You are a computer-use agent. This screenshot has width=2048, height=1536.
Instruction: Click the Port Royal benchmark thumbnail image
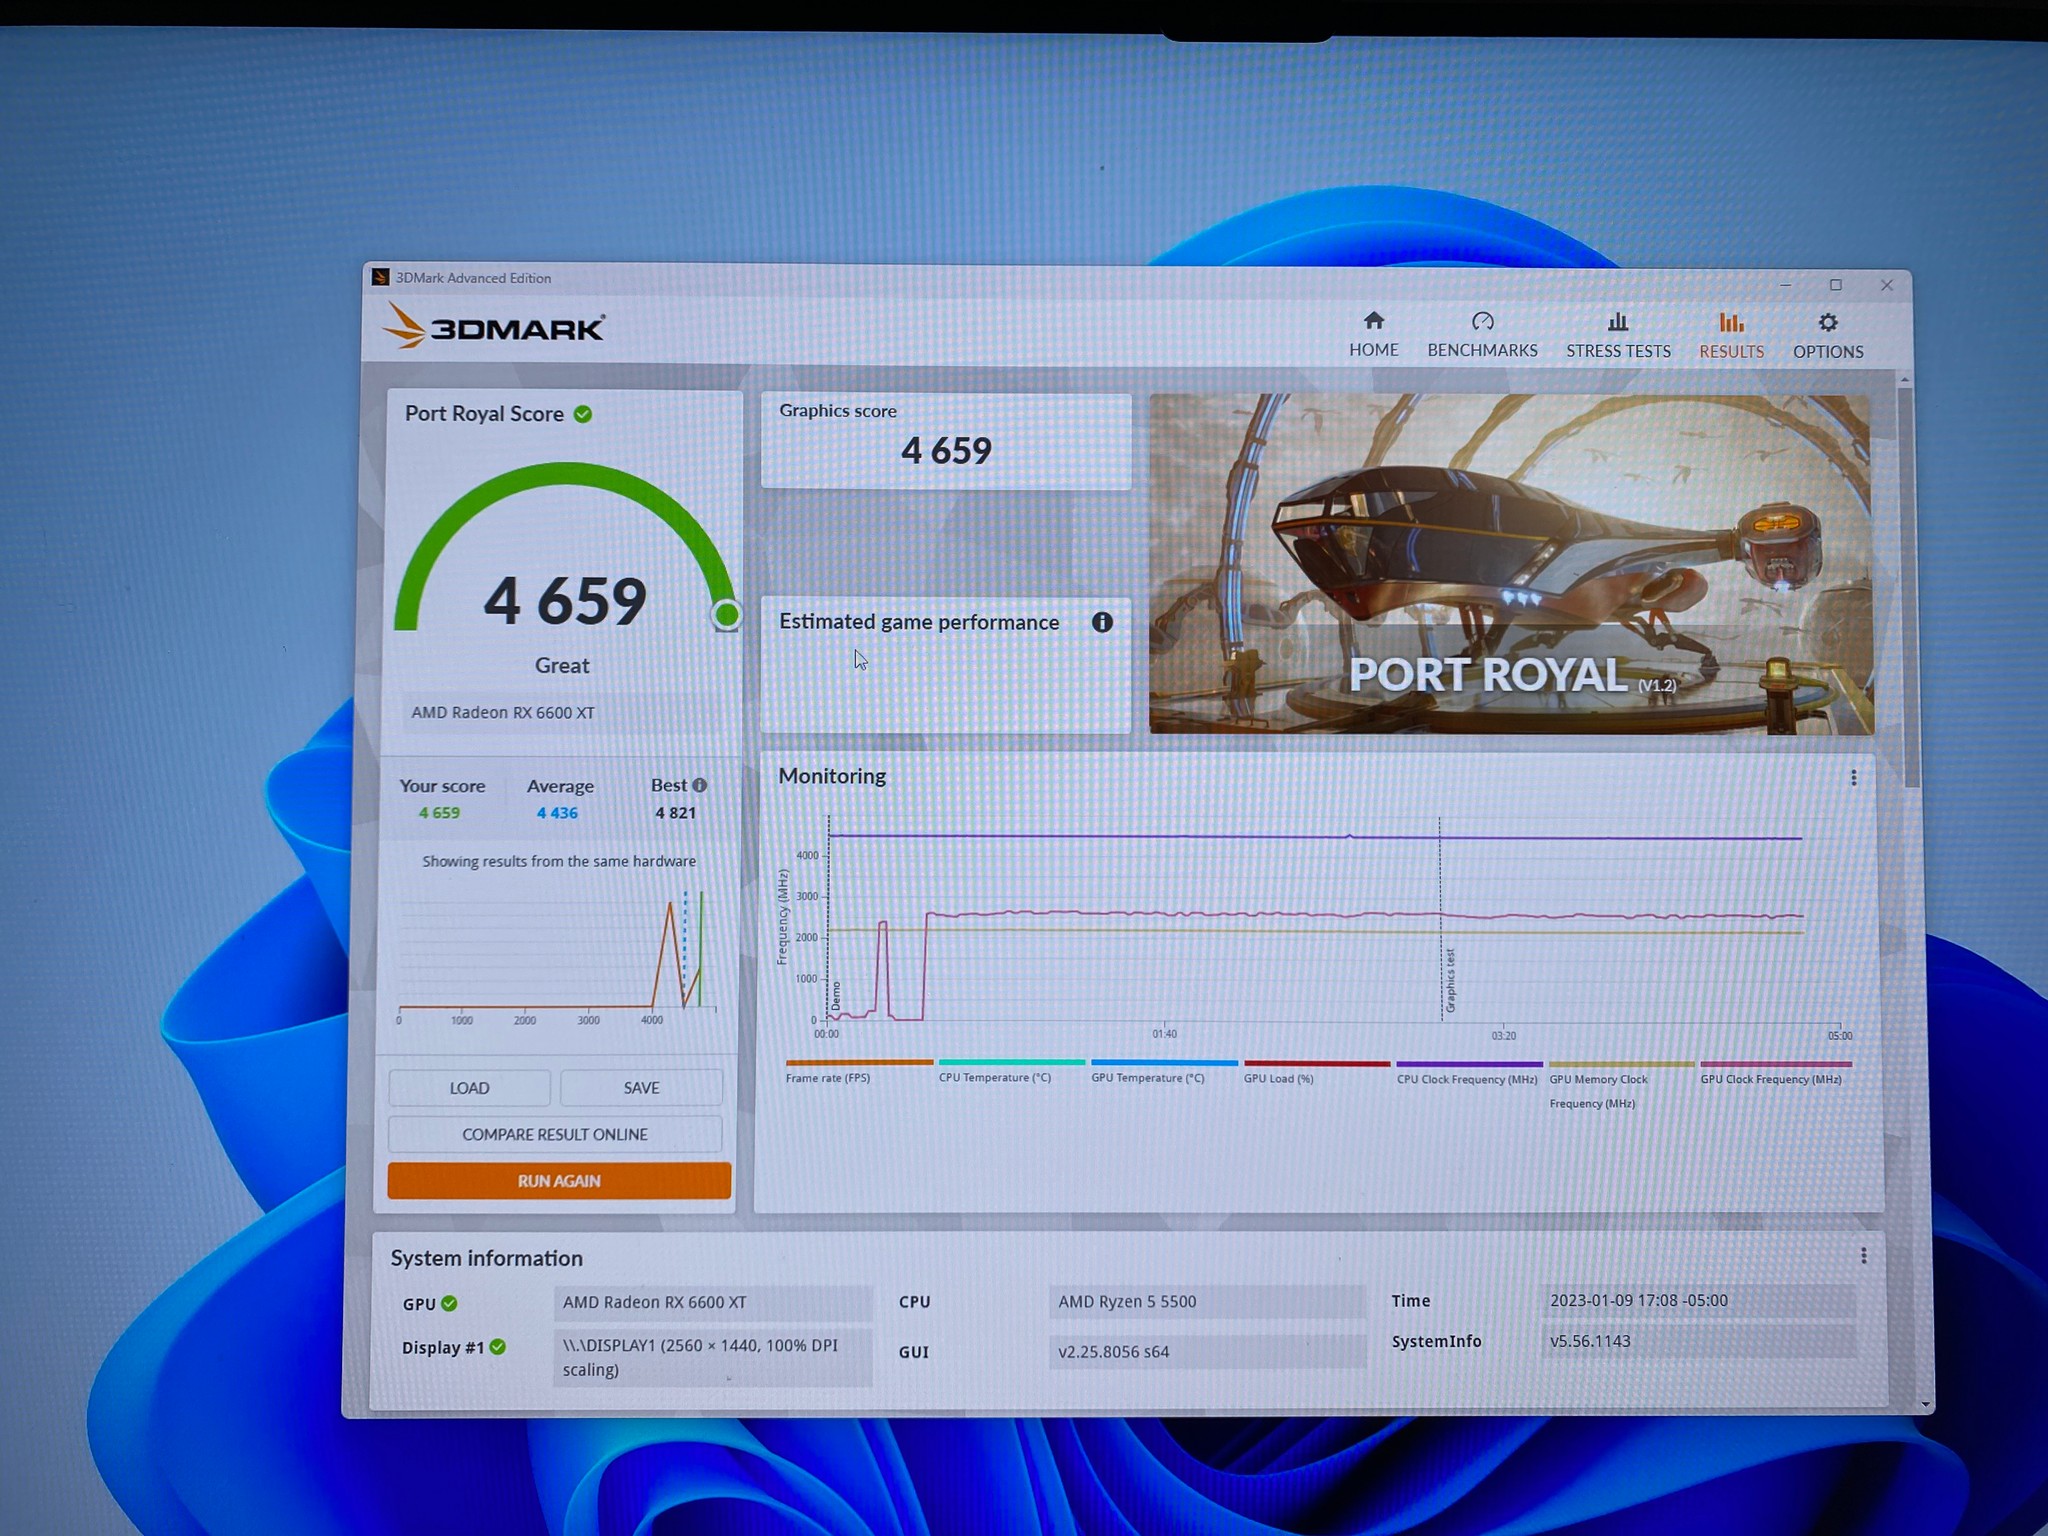[1511, 564]
